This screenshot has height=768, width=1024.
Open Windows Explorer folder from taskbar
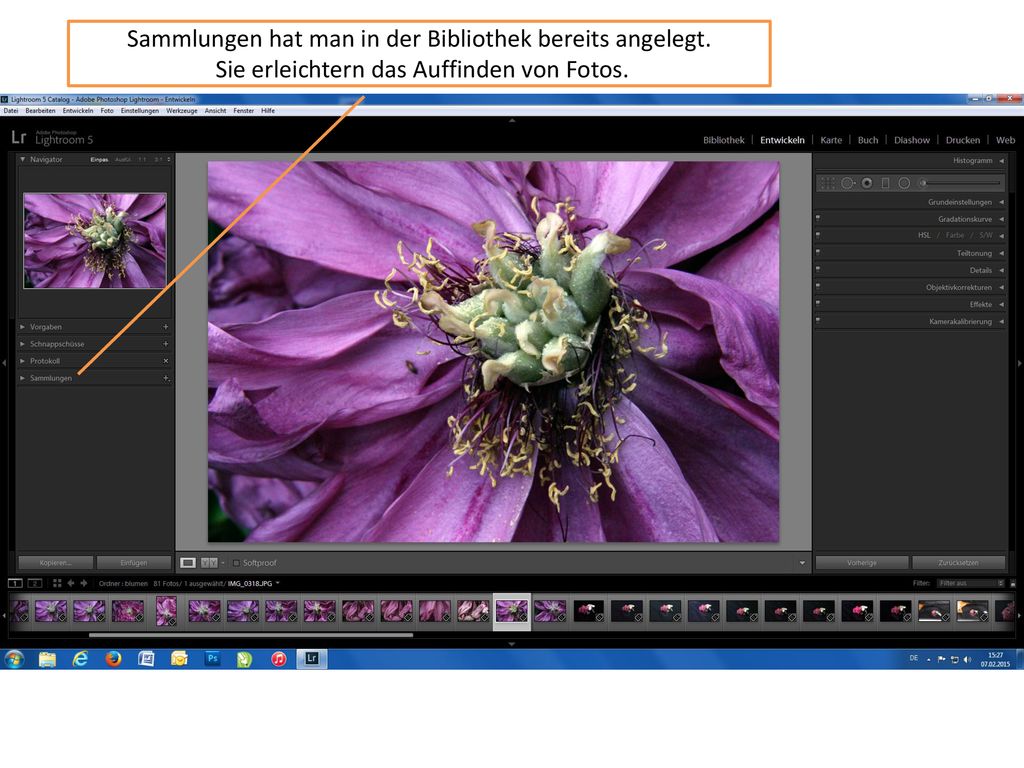click(x=47, y=659)
